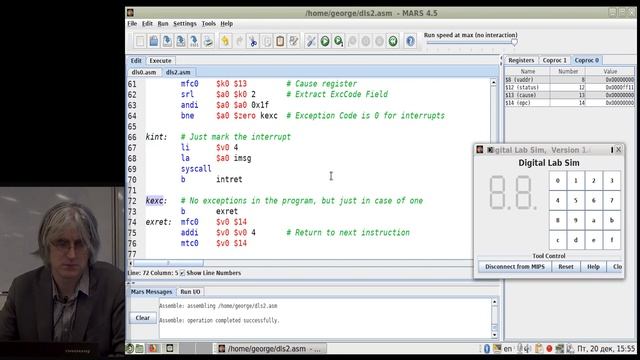This screenshot has width=640, height=360.
Task: Select the $8 (vaddr) register row
Action: pyautogui.click(x=569, y=80)
